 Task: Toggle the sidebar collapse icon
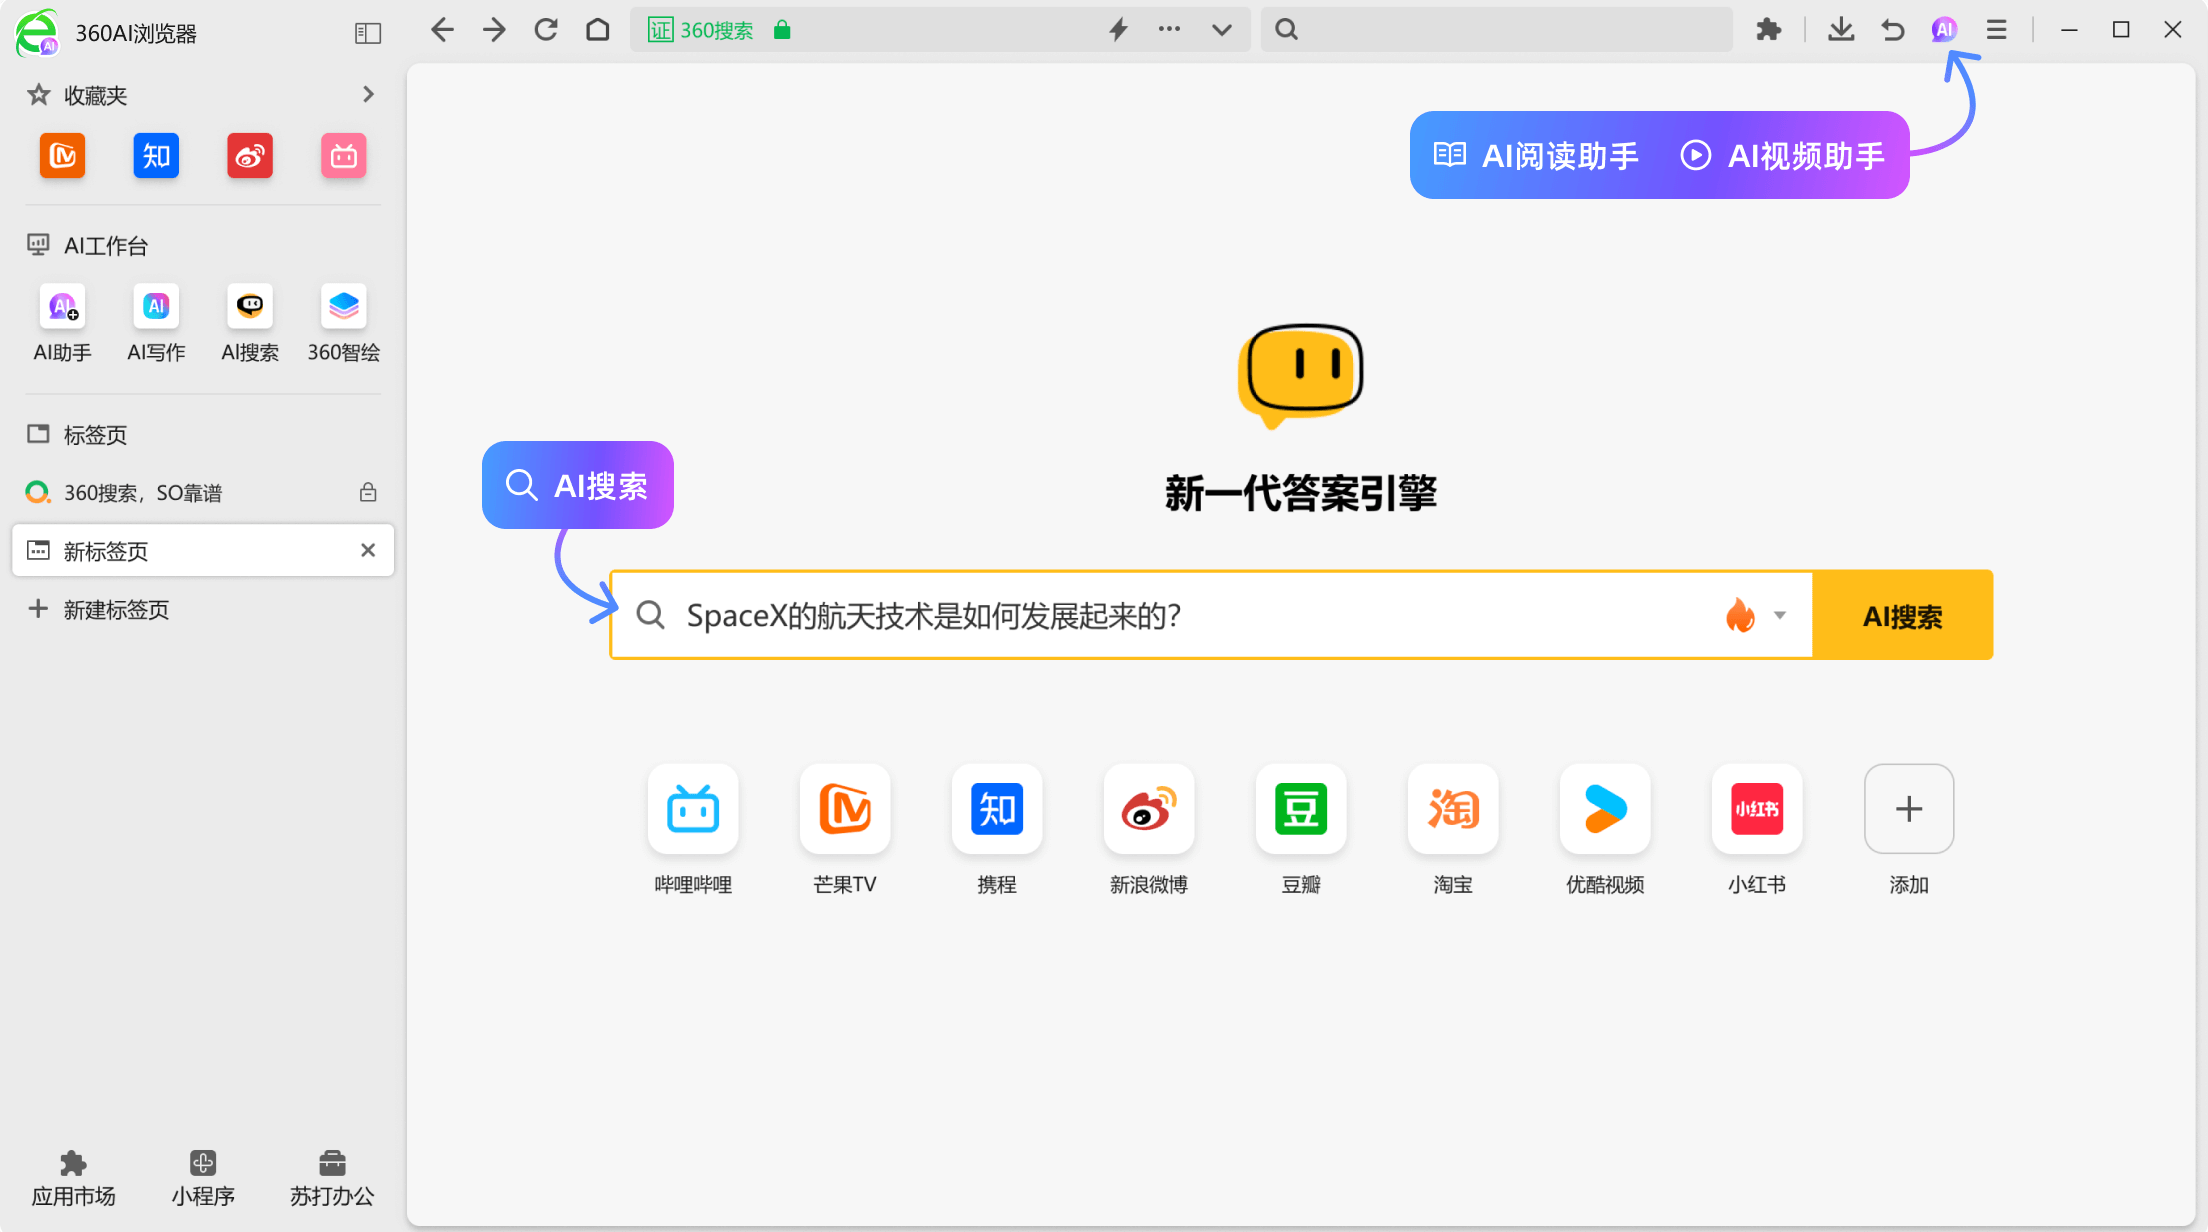click(367, 32)
